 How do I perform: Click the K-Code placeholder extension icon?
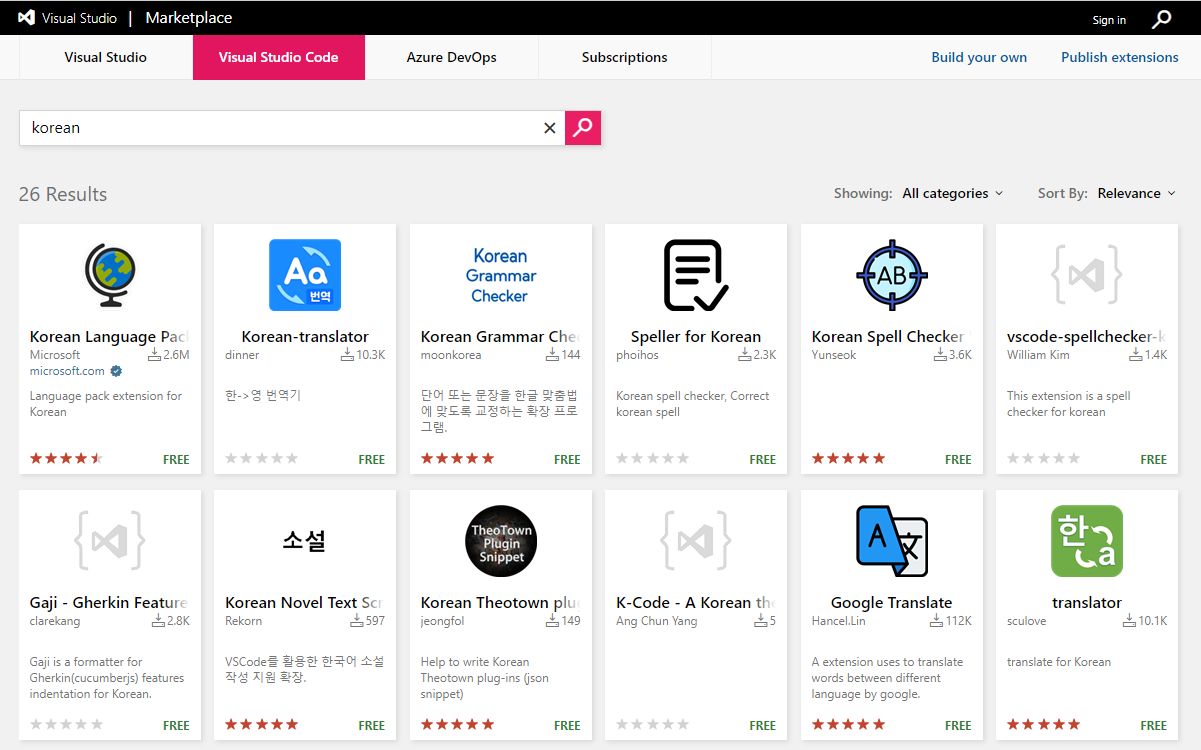[x=696, y=541]
